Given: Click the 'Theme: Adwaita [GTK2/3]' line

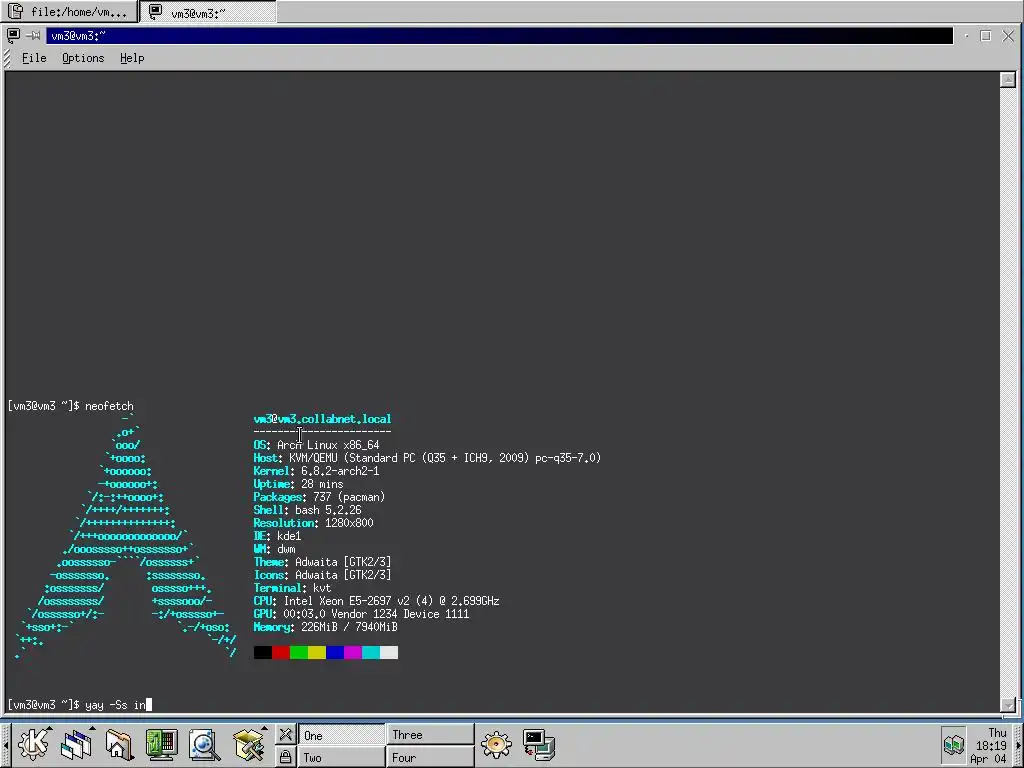Looking at the screenshot, I should point(323,562).
